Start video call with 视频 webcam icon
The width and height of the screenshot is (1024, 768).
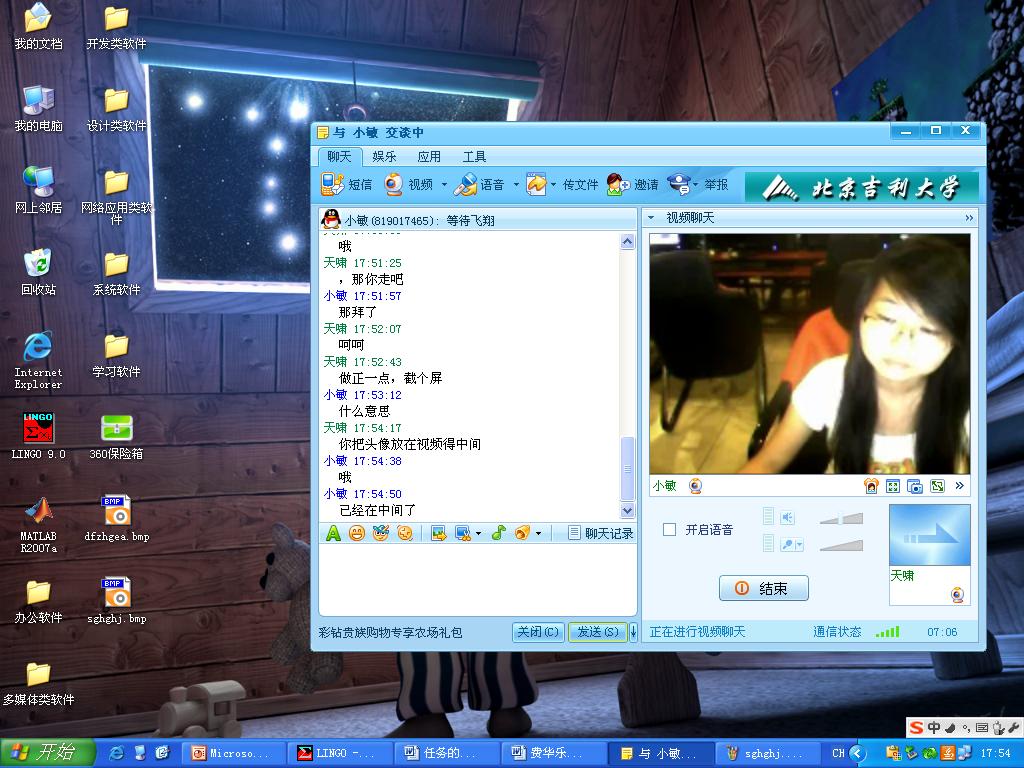tap(394, 185)
